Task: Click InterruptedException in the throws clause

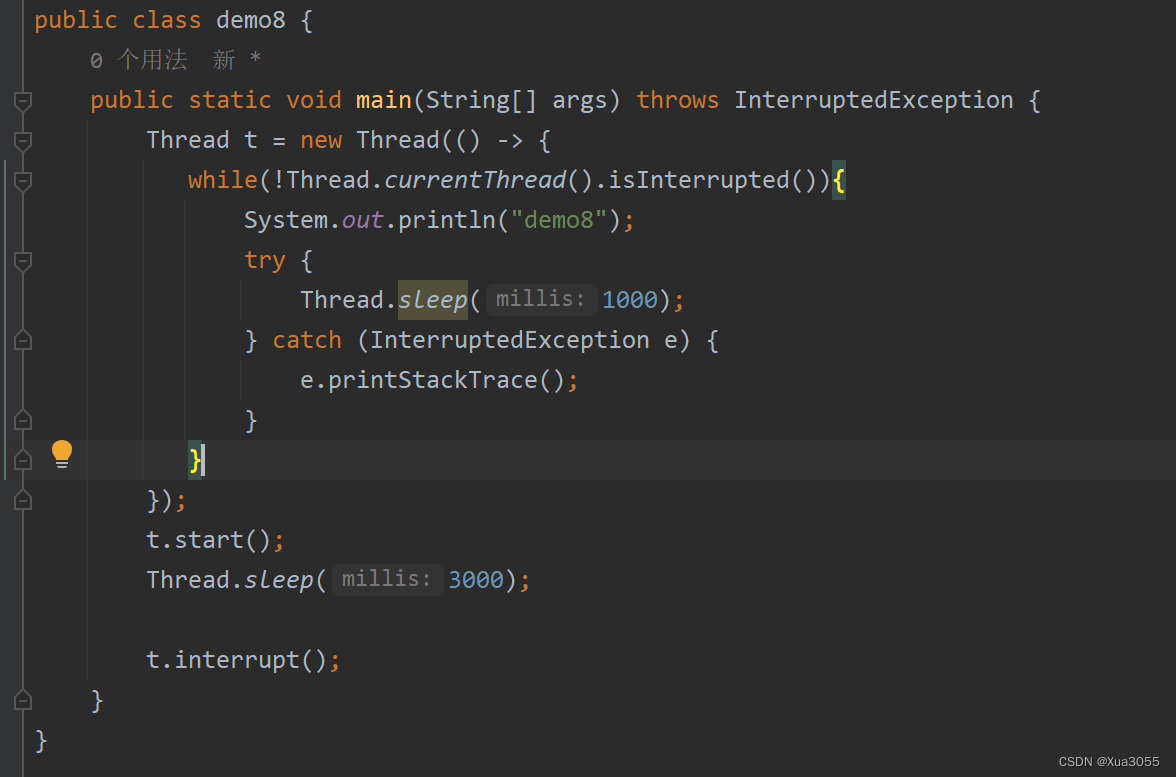Action: click(873, 99)
